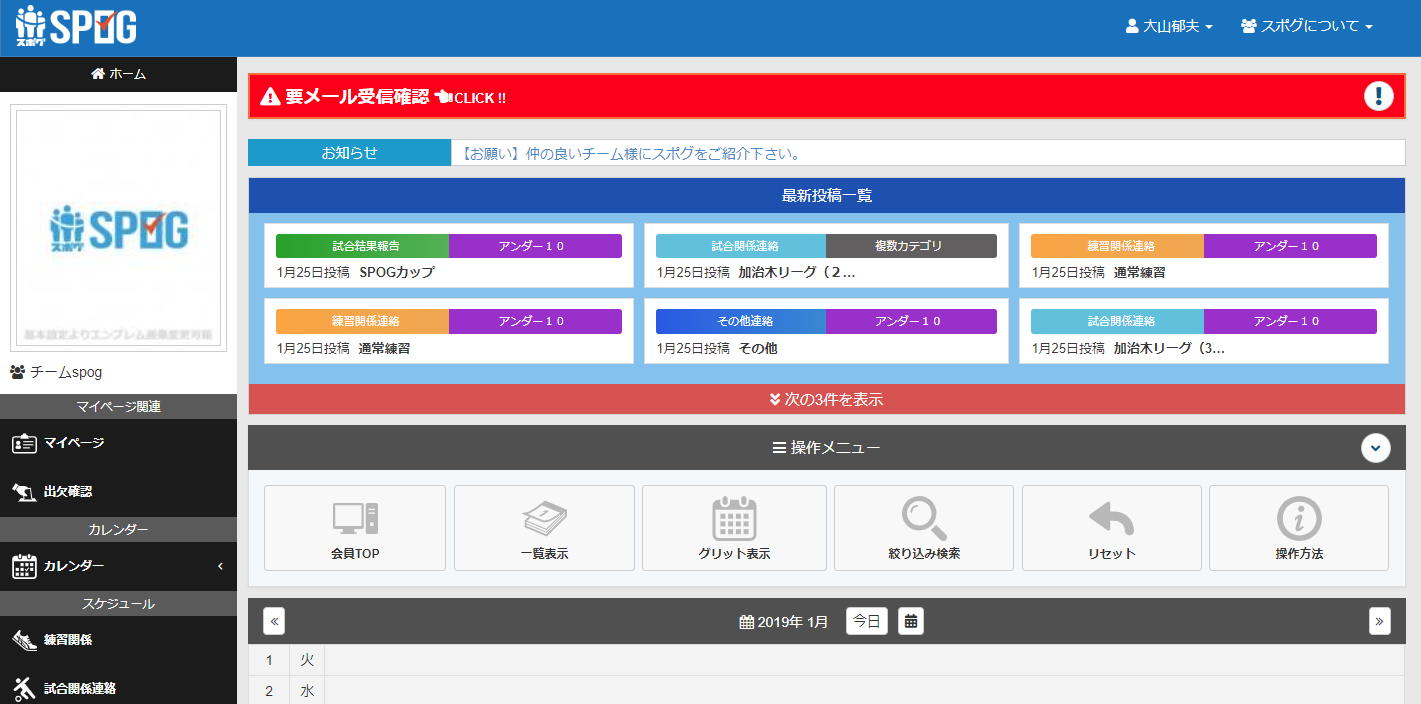This screenshot has width=1421, height=704.
Task: Click the リセット undo arrow icon
Action: (1111, 518)
